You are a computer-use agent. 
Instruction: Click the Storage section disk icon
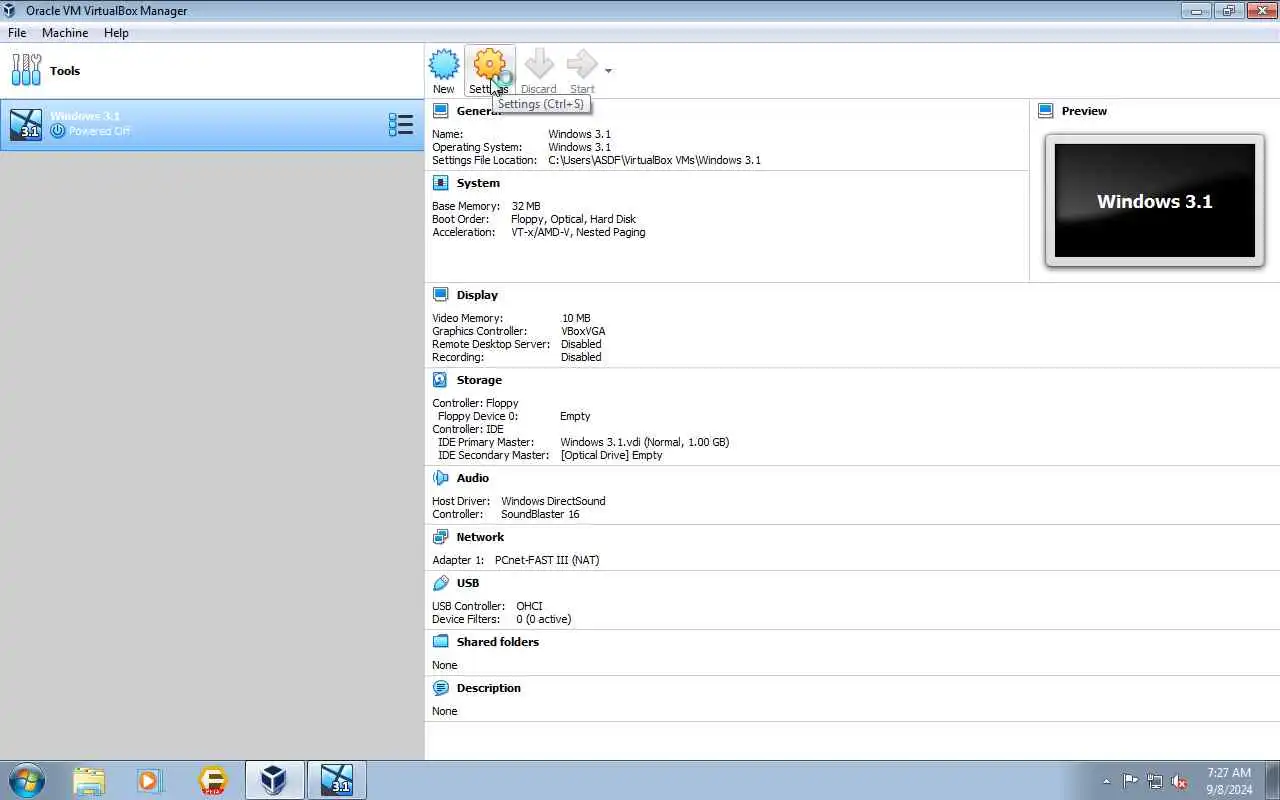(x=440, y=380)
